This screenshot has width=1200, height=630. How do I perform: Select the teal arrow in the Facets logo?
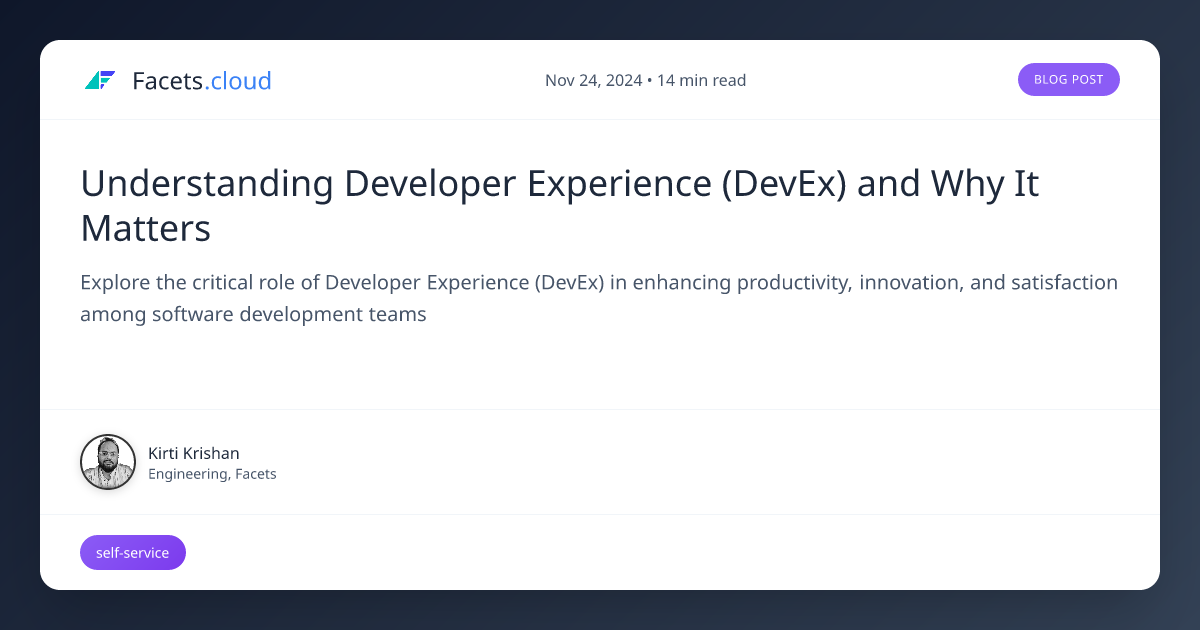tap(95, 84)
